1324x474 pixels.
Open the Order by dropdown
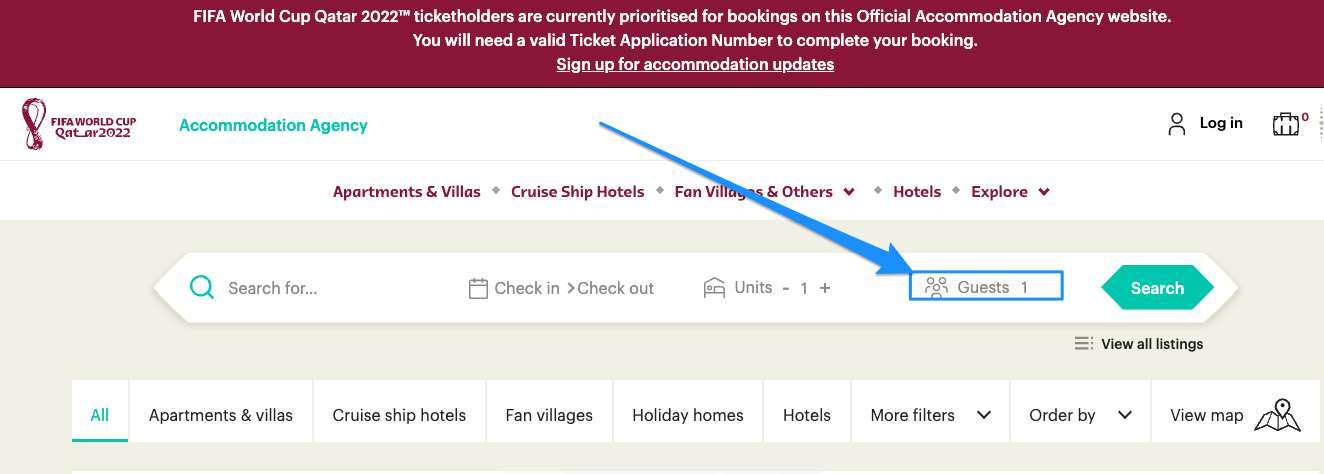(x=1080, y=415)
